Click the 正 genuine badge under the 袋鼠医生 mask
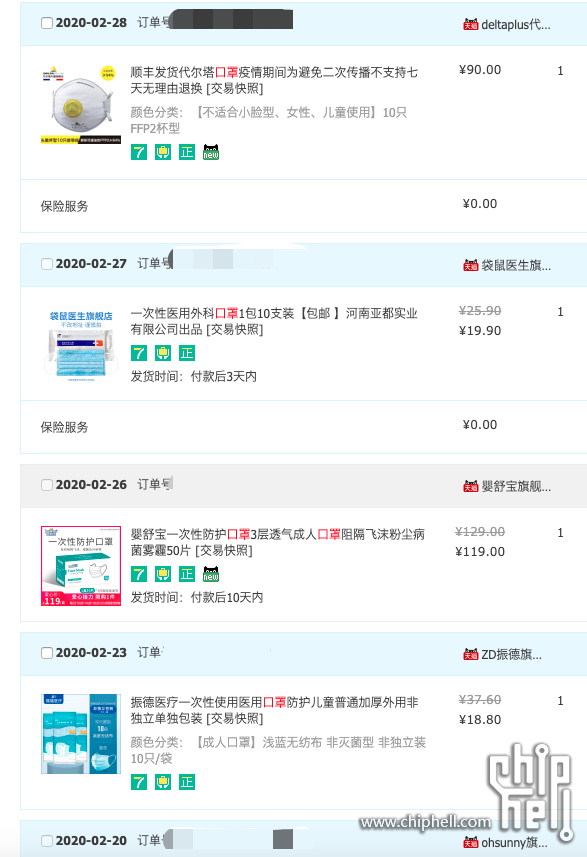 click(187, 353)
